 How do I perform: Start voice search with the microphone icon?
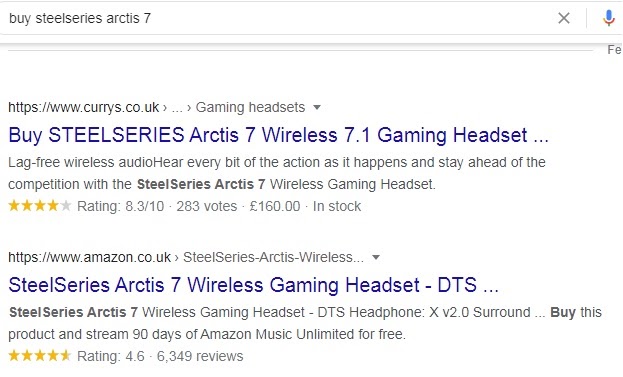[608, 18]
